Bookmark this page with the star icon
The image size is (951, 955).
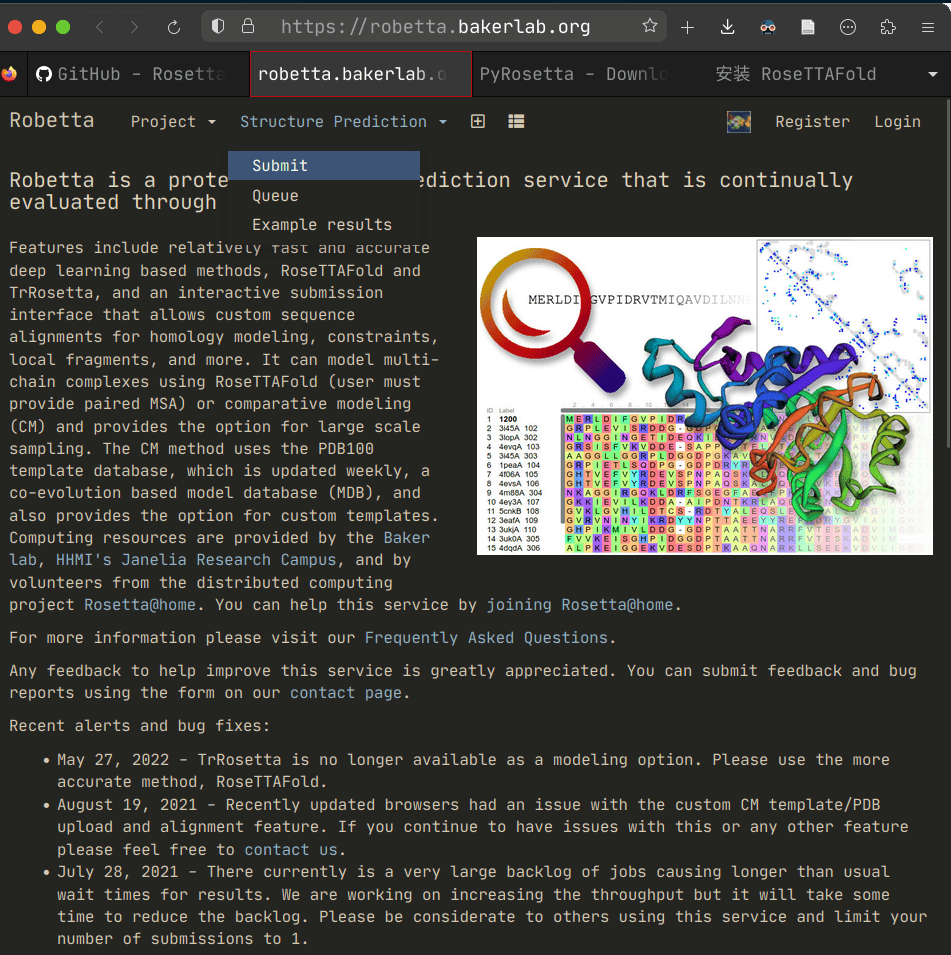pos(649,26)
